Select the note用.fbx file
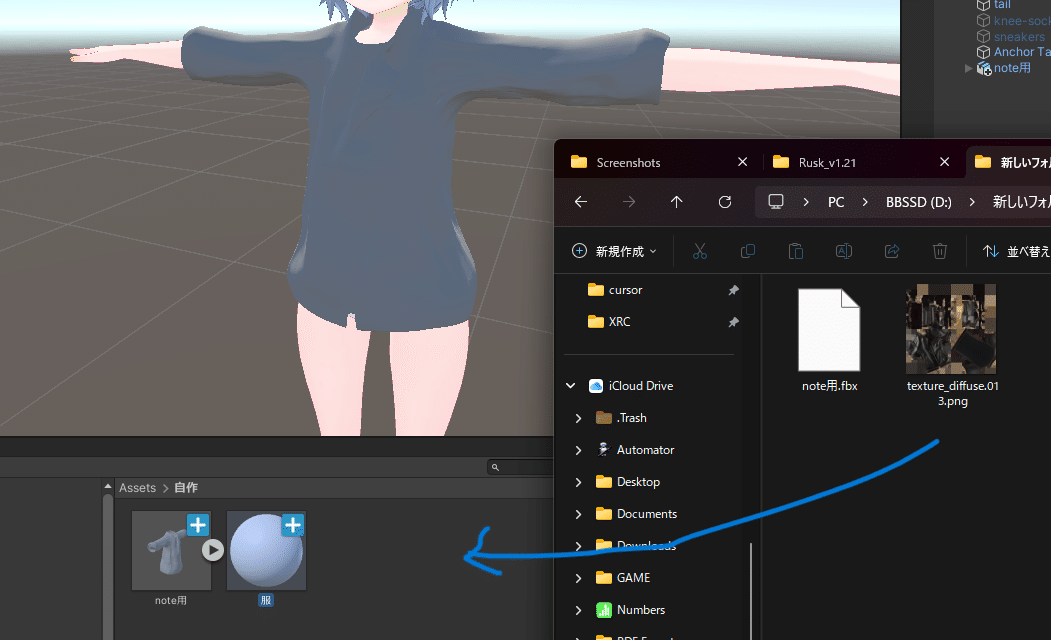1051x640 pixels. point(829,339)
